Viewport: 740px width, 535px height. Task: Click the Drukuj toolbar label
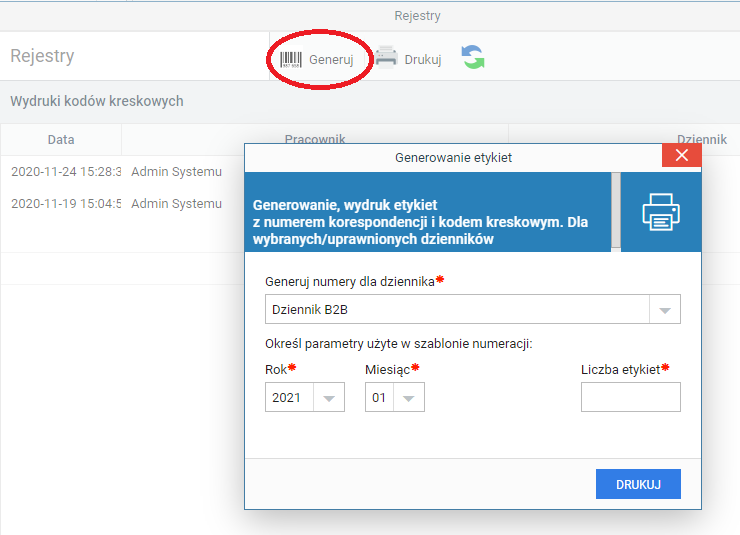(x=423, y=60)
